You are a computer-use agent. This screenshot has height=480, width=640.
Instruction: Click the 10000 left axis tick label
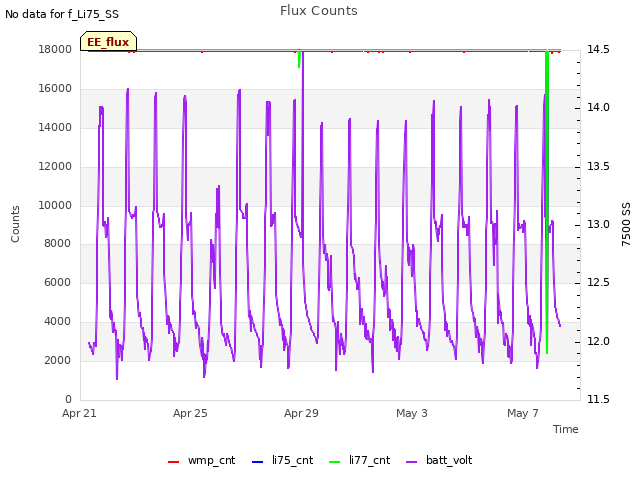point(55,205)
